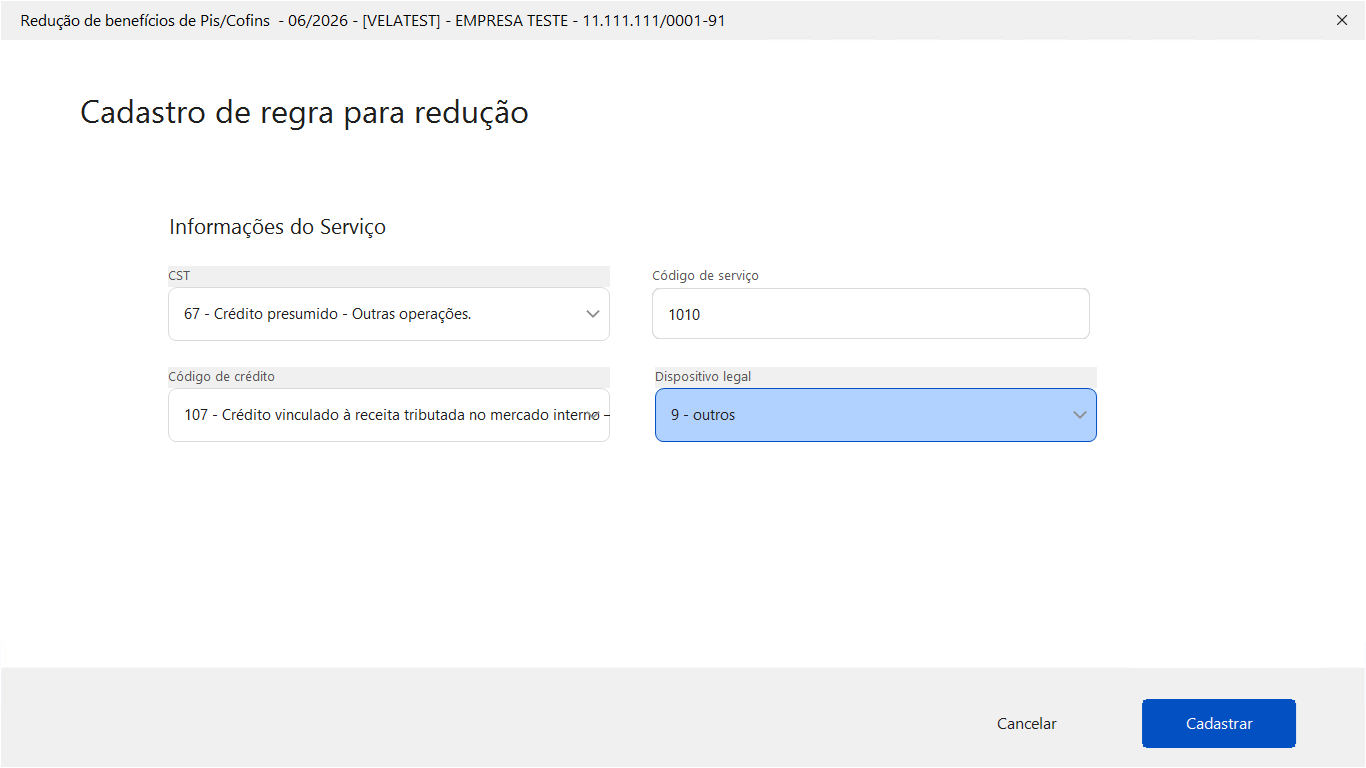Click the Cancelar button
The height and width of the screenshot is (768, 1366).
(x=1027, y=724)
